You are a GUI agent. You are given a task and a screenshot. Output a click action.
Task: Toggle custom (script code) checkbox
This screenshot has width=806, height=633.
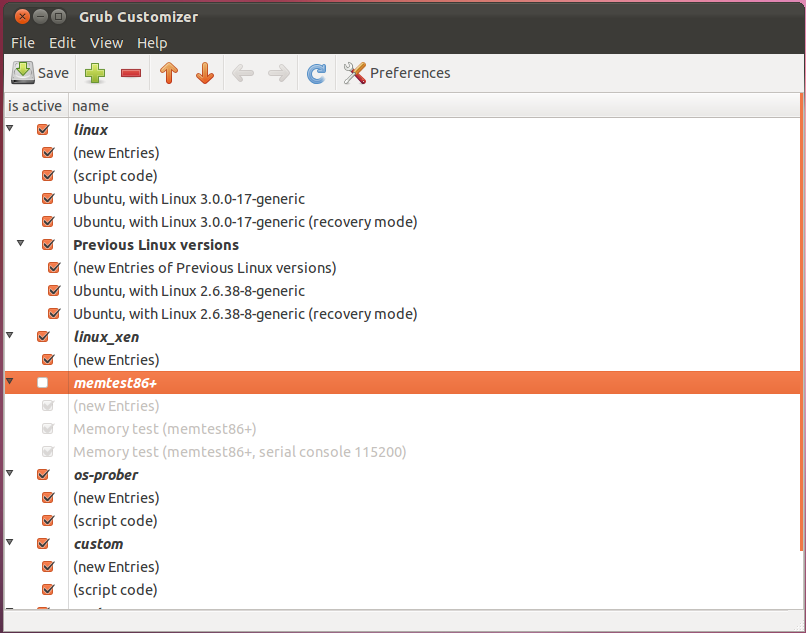tap(48, 589)
